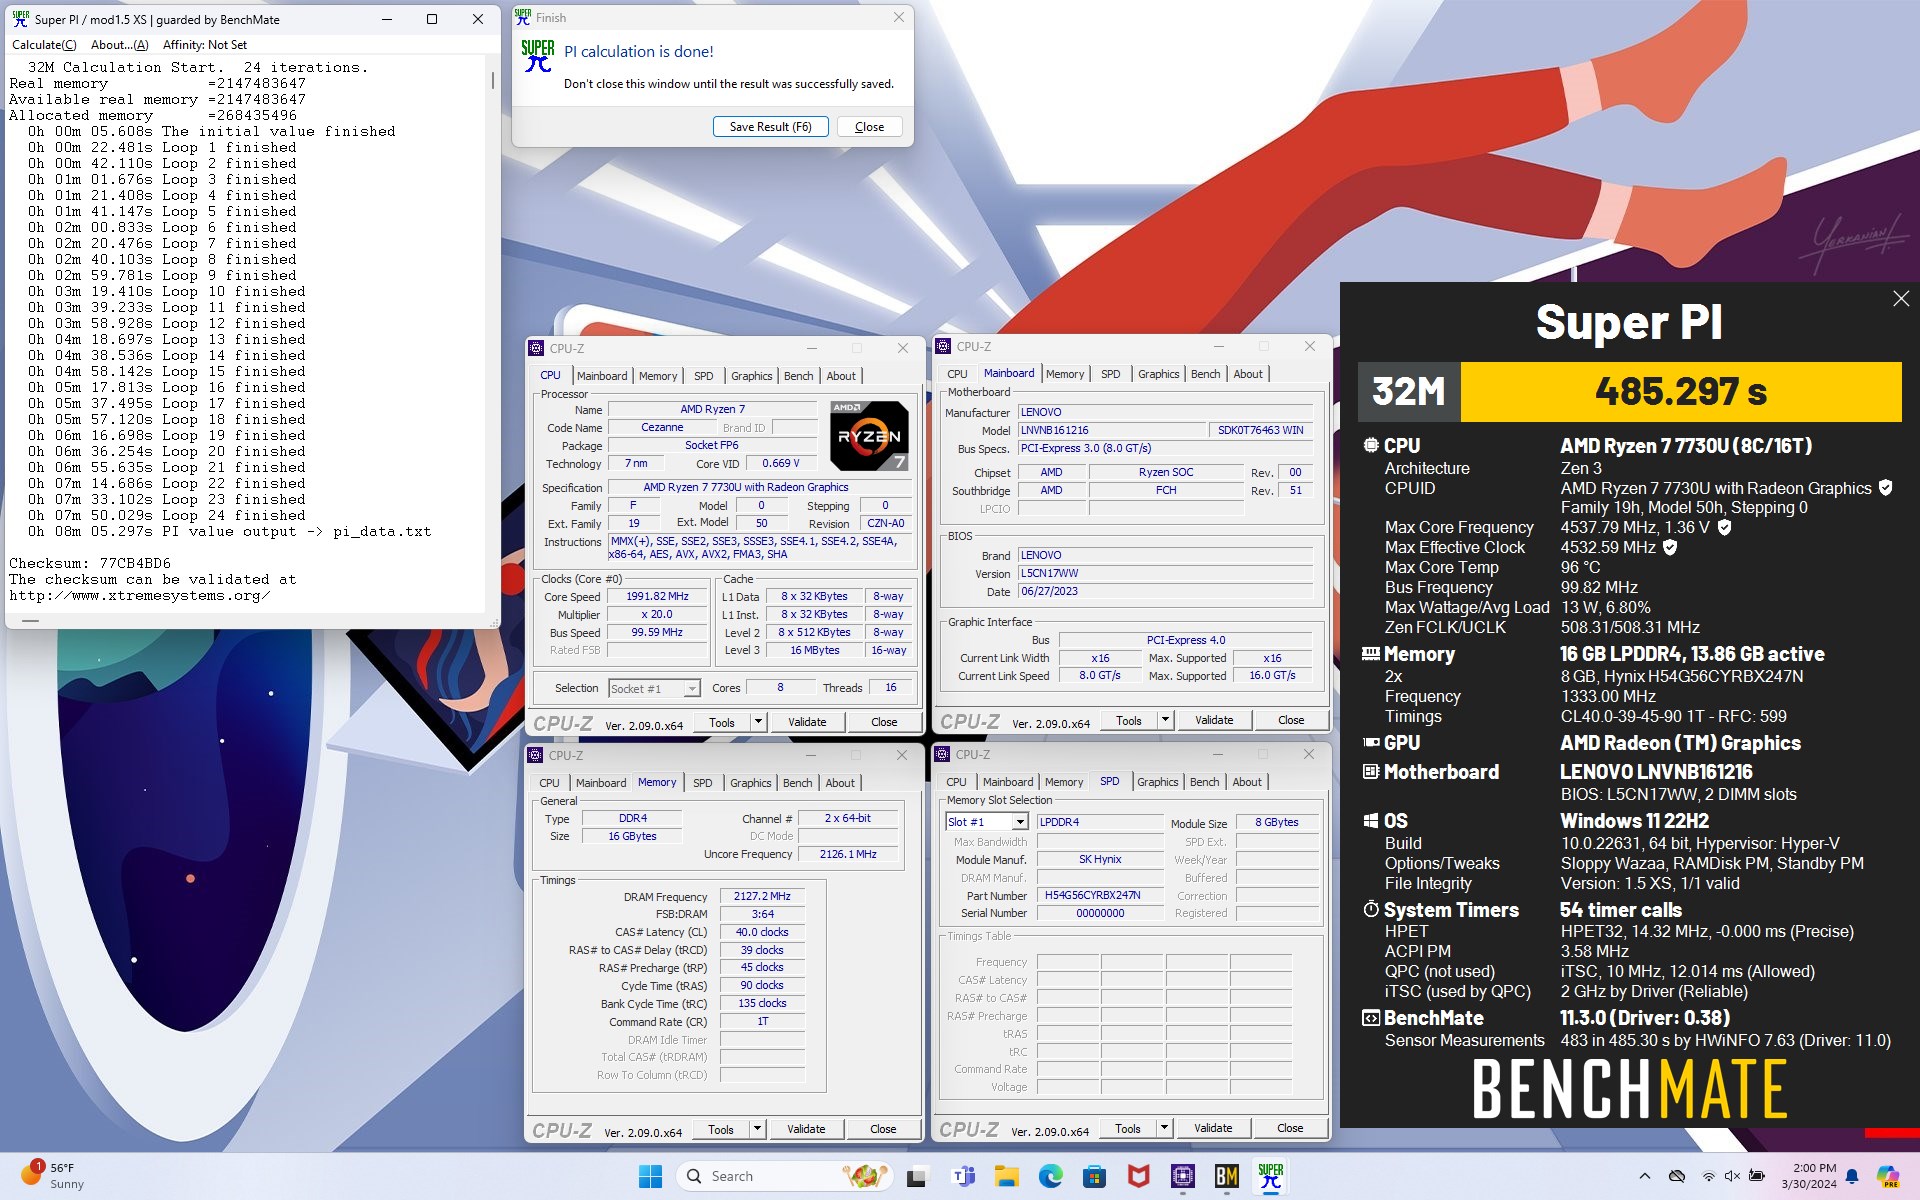The width and height of the screenshot is (1920, 1200).
Task: Click the Super PI taskbar icon
Action: coord(1271,1176)
